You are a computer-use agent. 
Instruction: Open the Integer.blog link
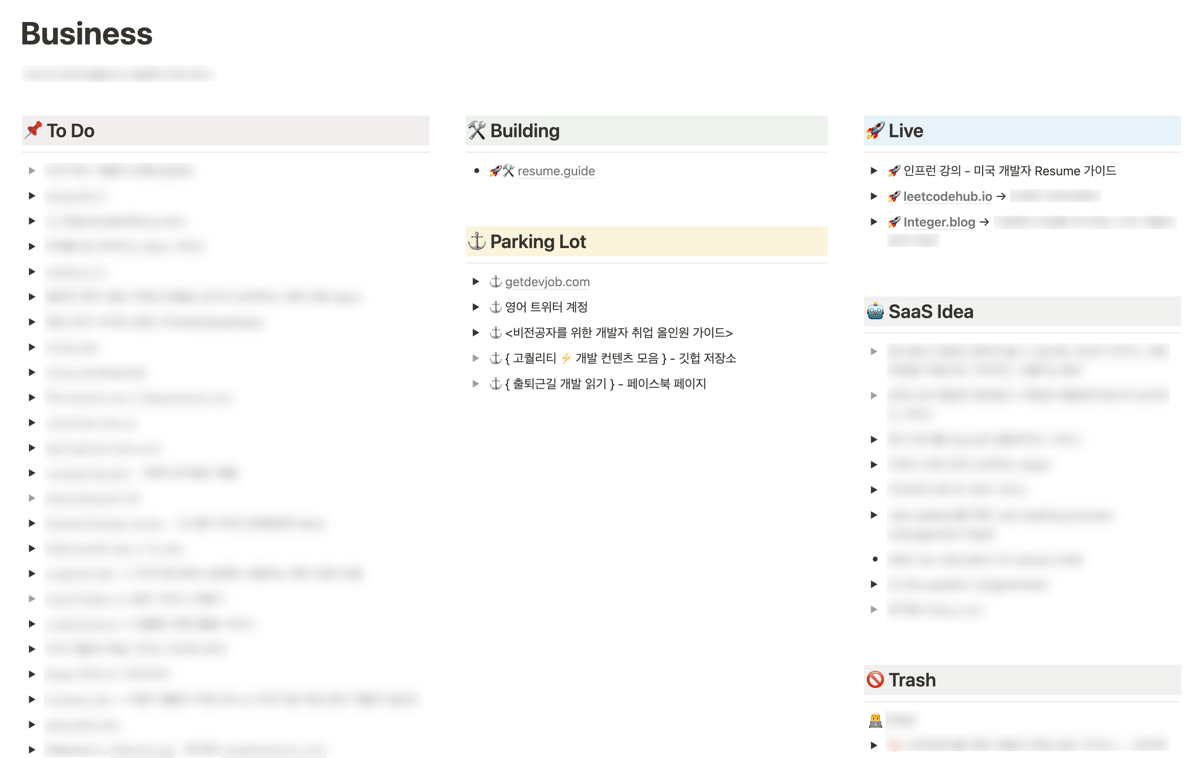(x=939, y=222)
